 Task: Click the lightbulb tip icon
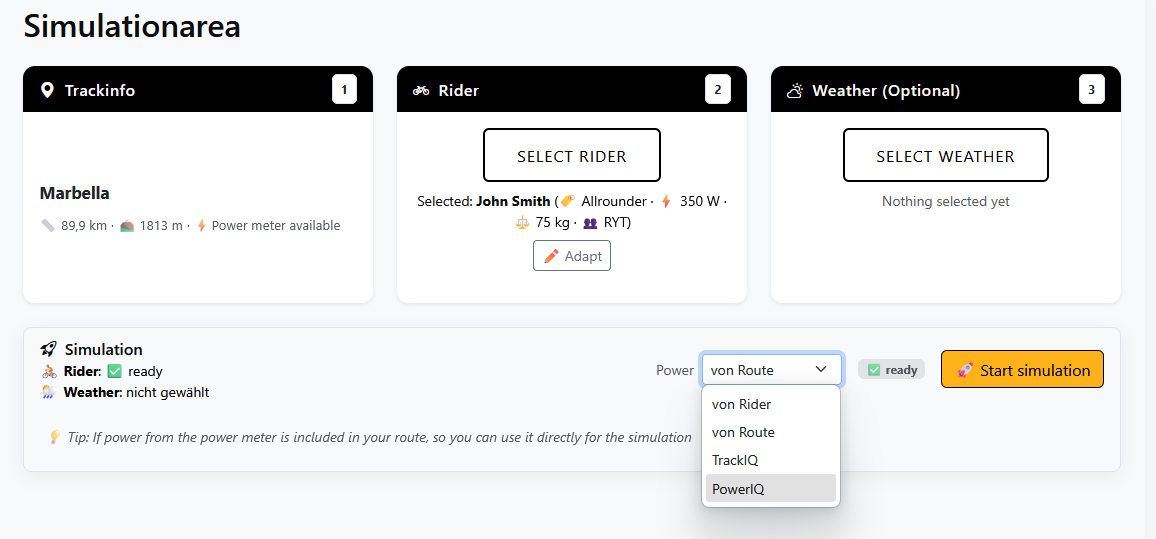[x=55, y=437]
